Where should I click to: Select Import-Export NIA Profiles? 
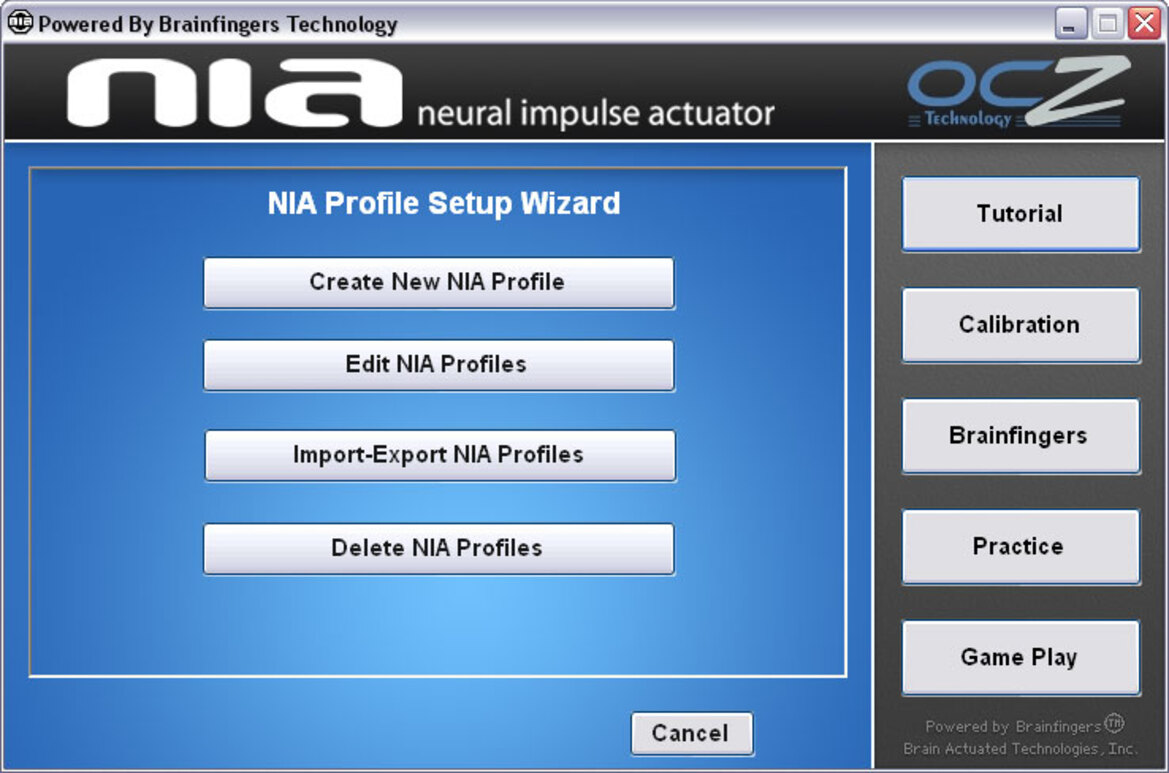[x=440, y=455]
